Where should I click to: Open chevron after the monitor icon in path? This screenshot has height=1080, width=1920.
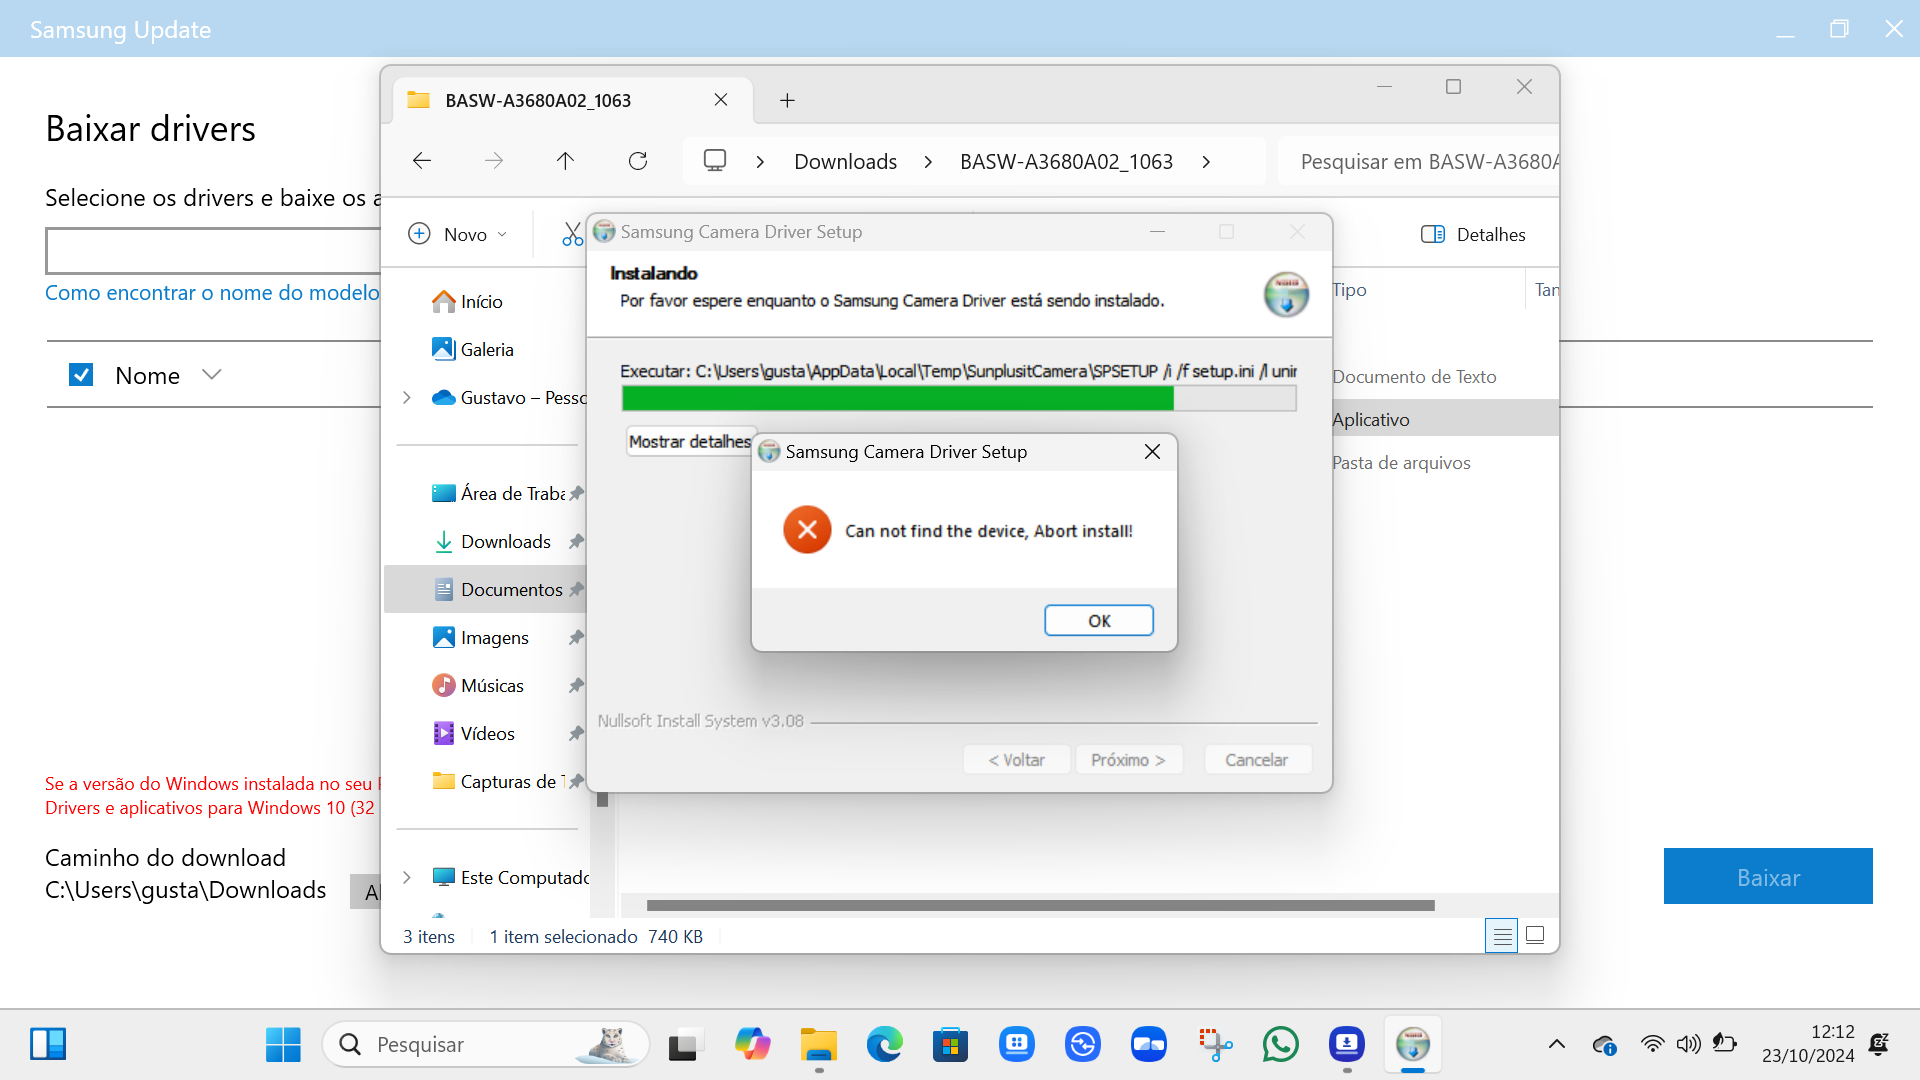pos(760,162)
